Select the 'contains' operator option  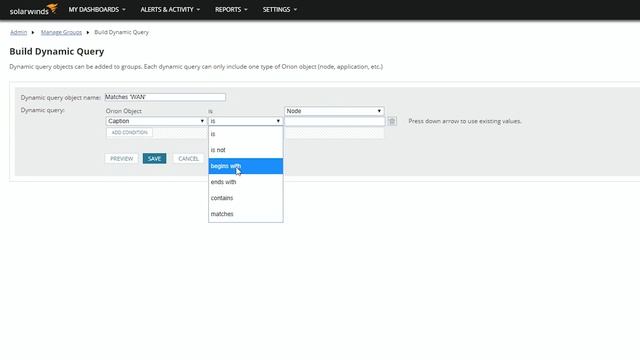coord(245,198)
